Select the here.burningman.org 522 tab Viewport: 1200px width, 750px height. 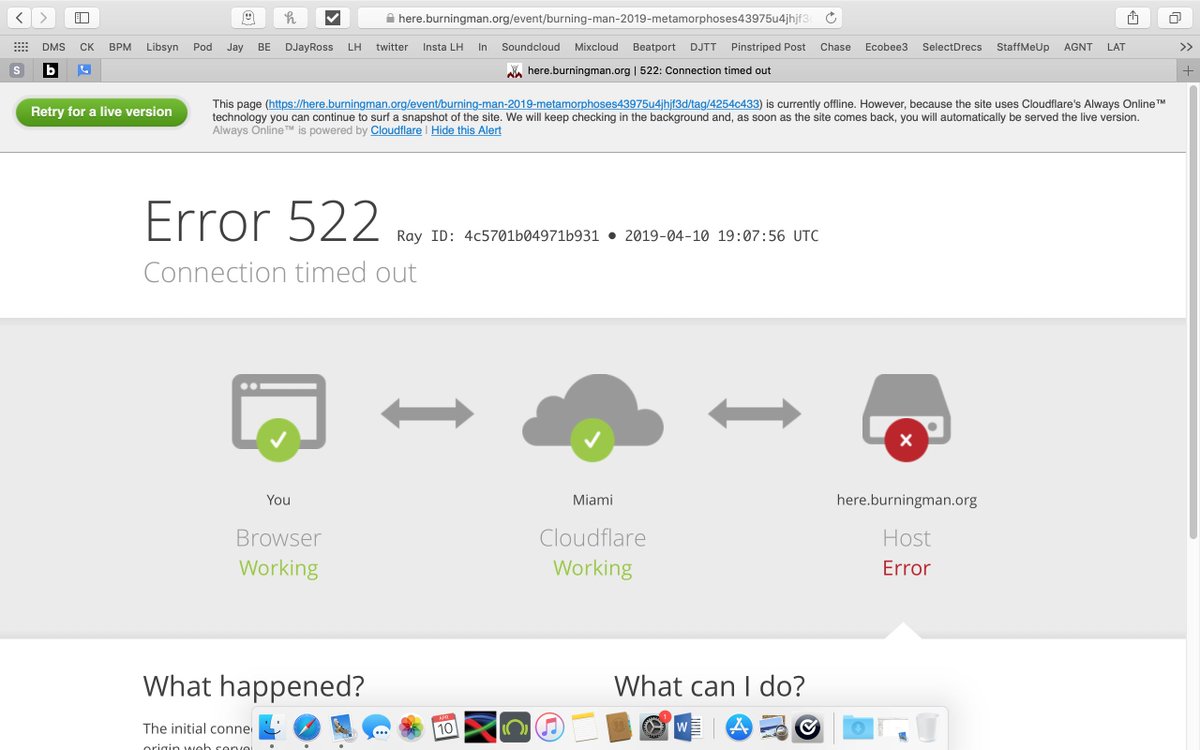tap(639, 70)
